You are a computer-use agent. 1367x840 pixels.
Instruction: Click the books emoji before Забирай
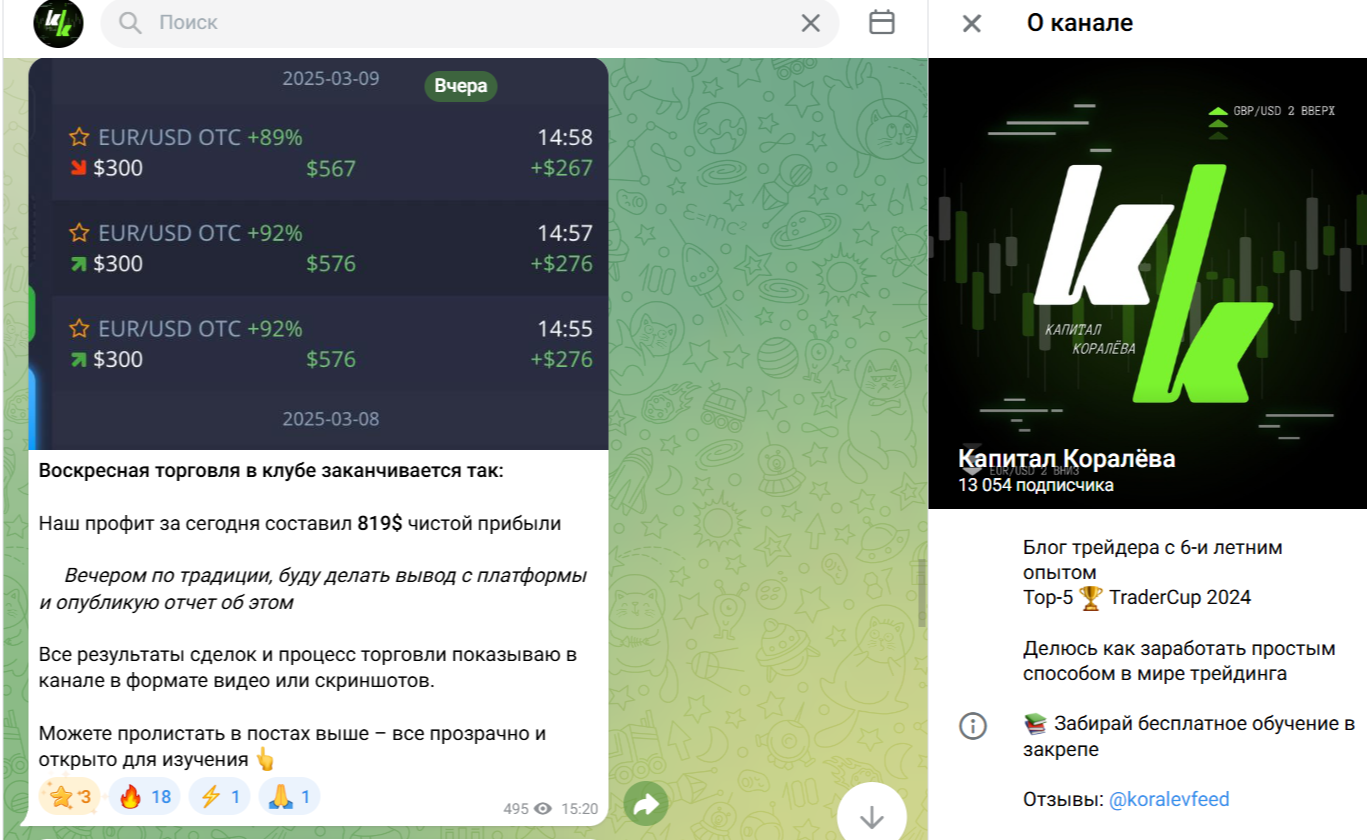[x=1035, y=724]
